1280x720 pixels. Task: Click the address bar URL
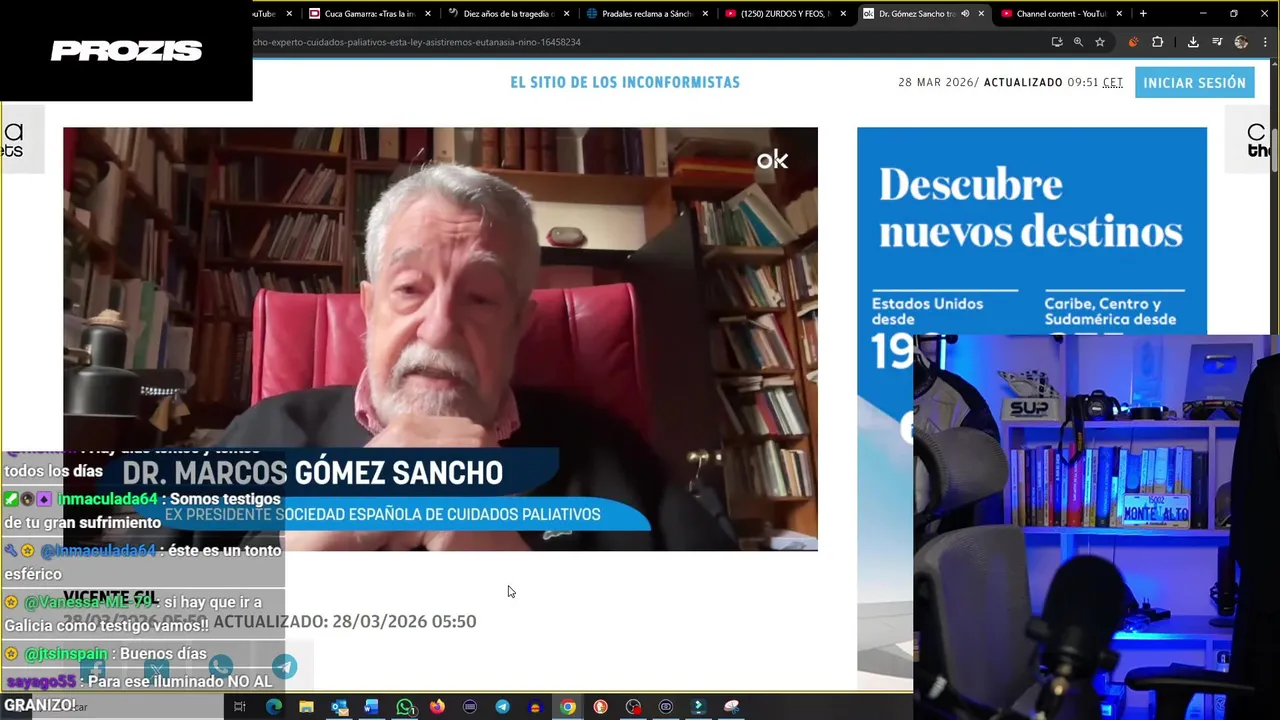click(x=417, y=42)
